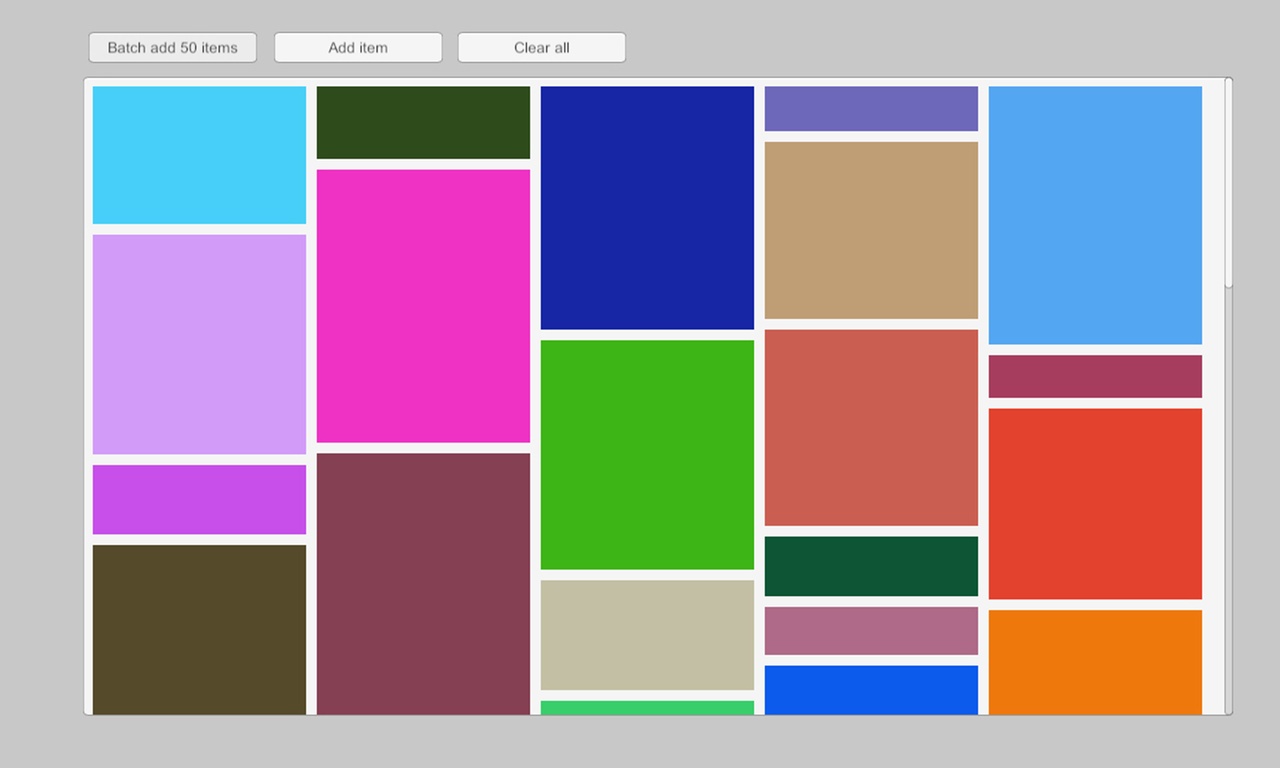
Task: Click the tan tile
Action: click(871, 230)
